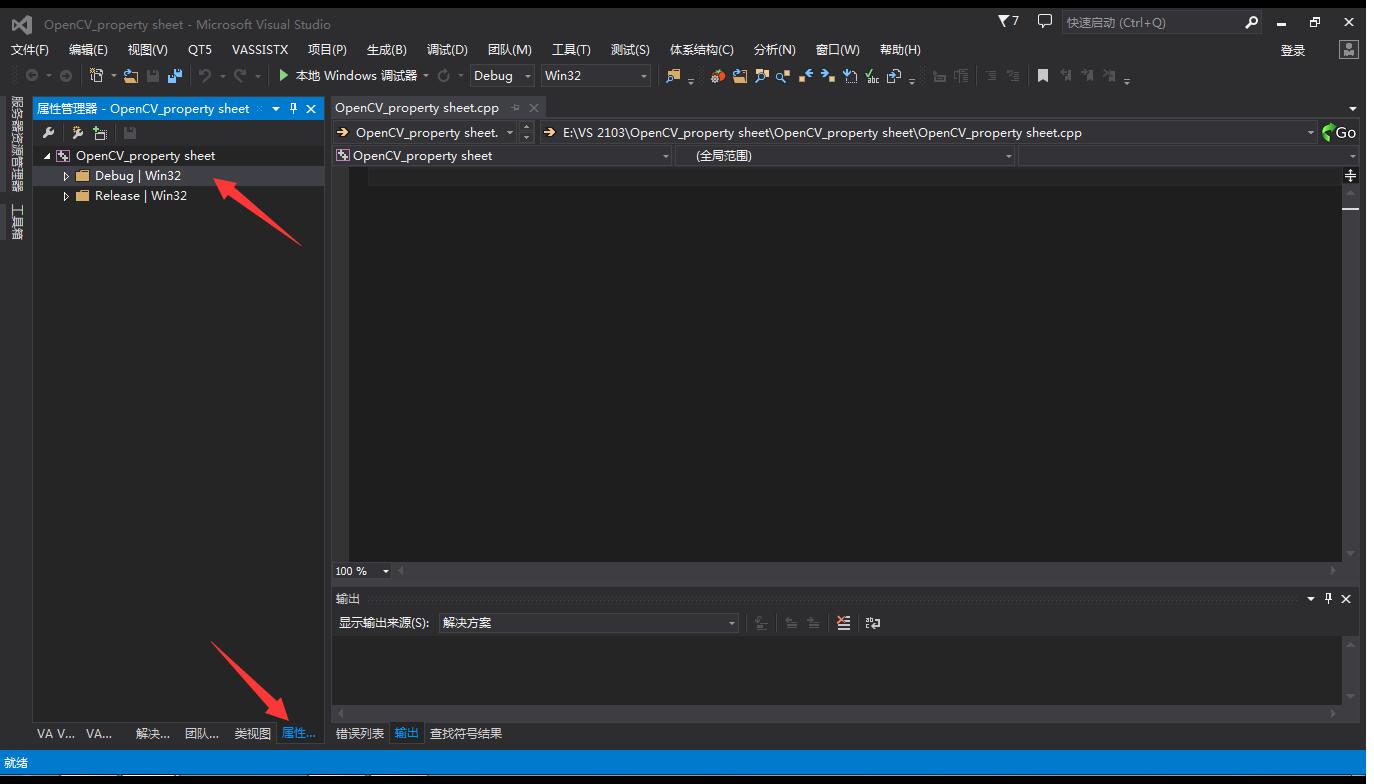Click Add New Project Property Sheet icon

77,132
